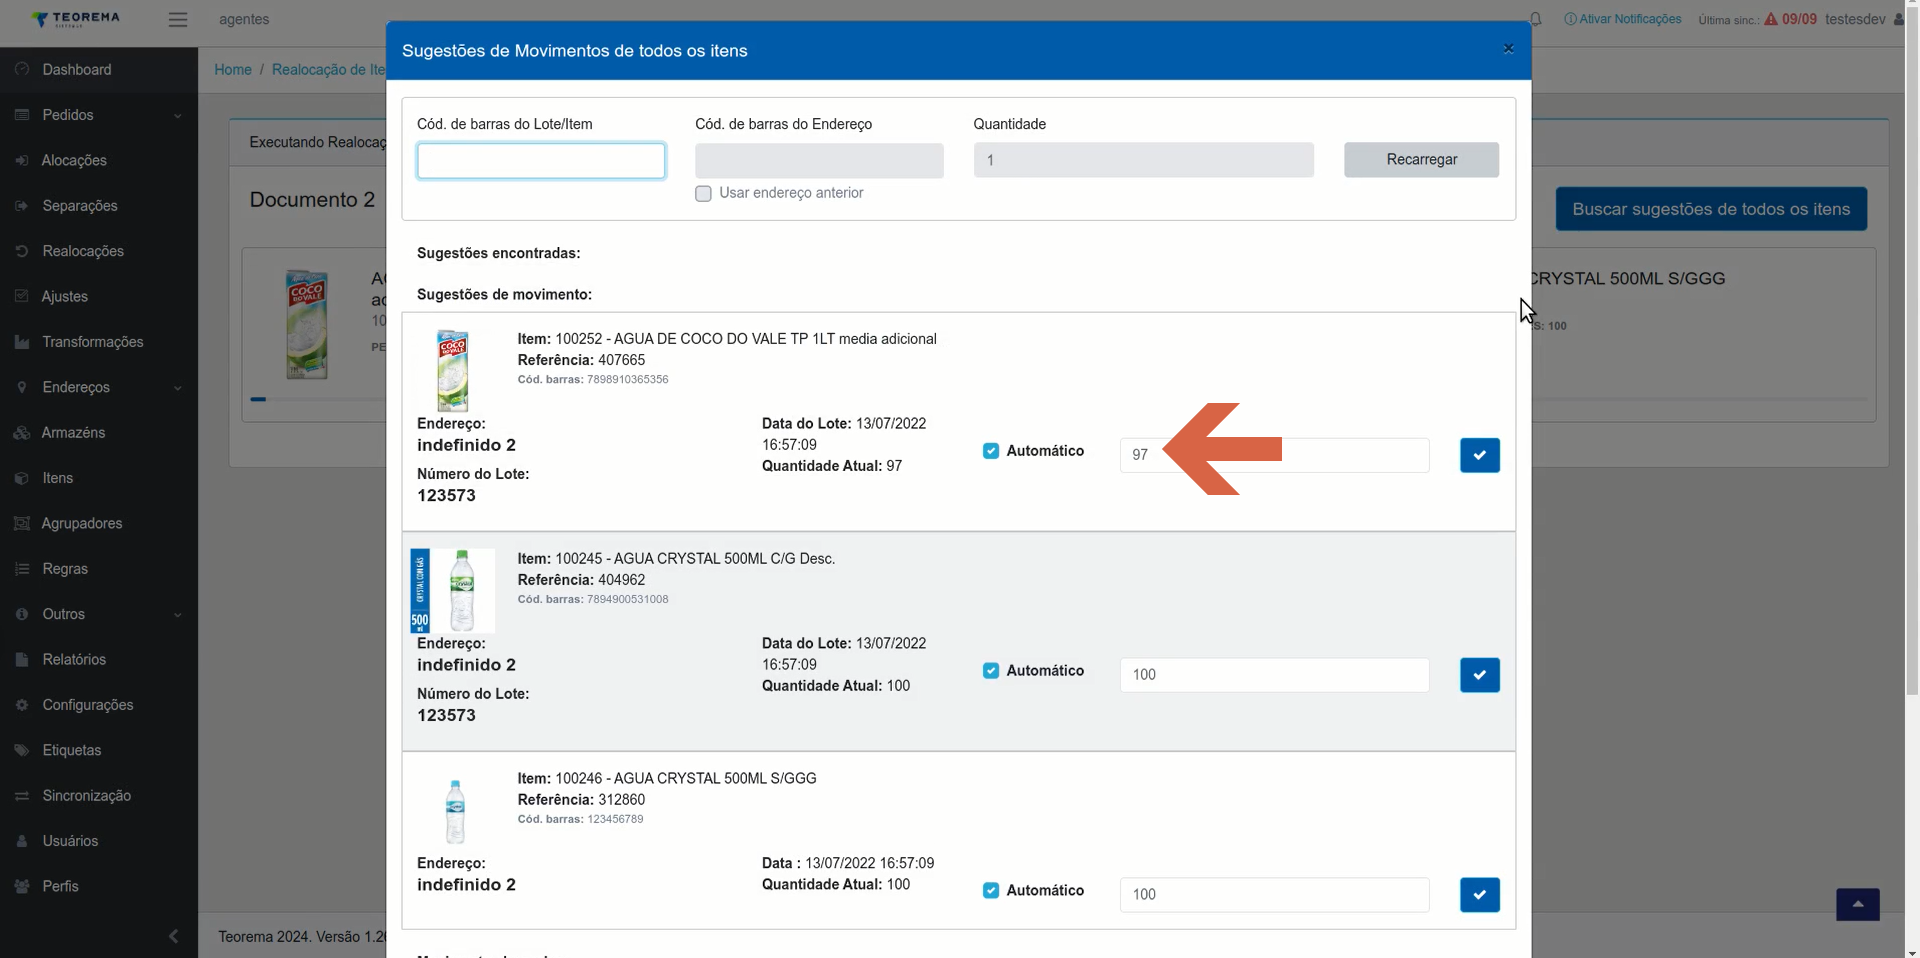Click the Teorema logo
The width and height of the screenshot is (1920, 958).
[76, 19]
